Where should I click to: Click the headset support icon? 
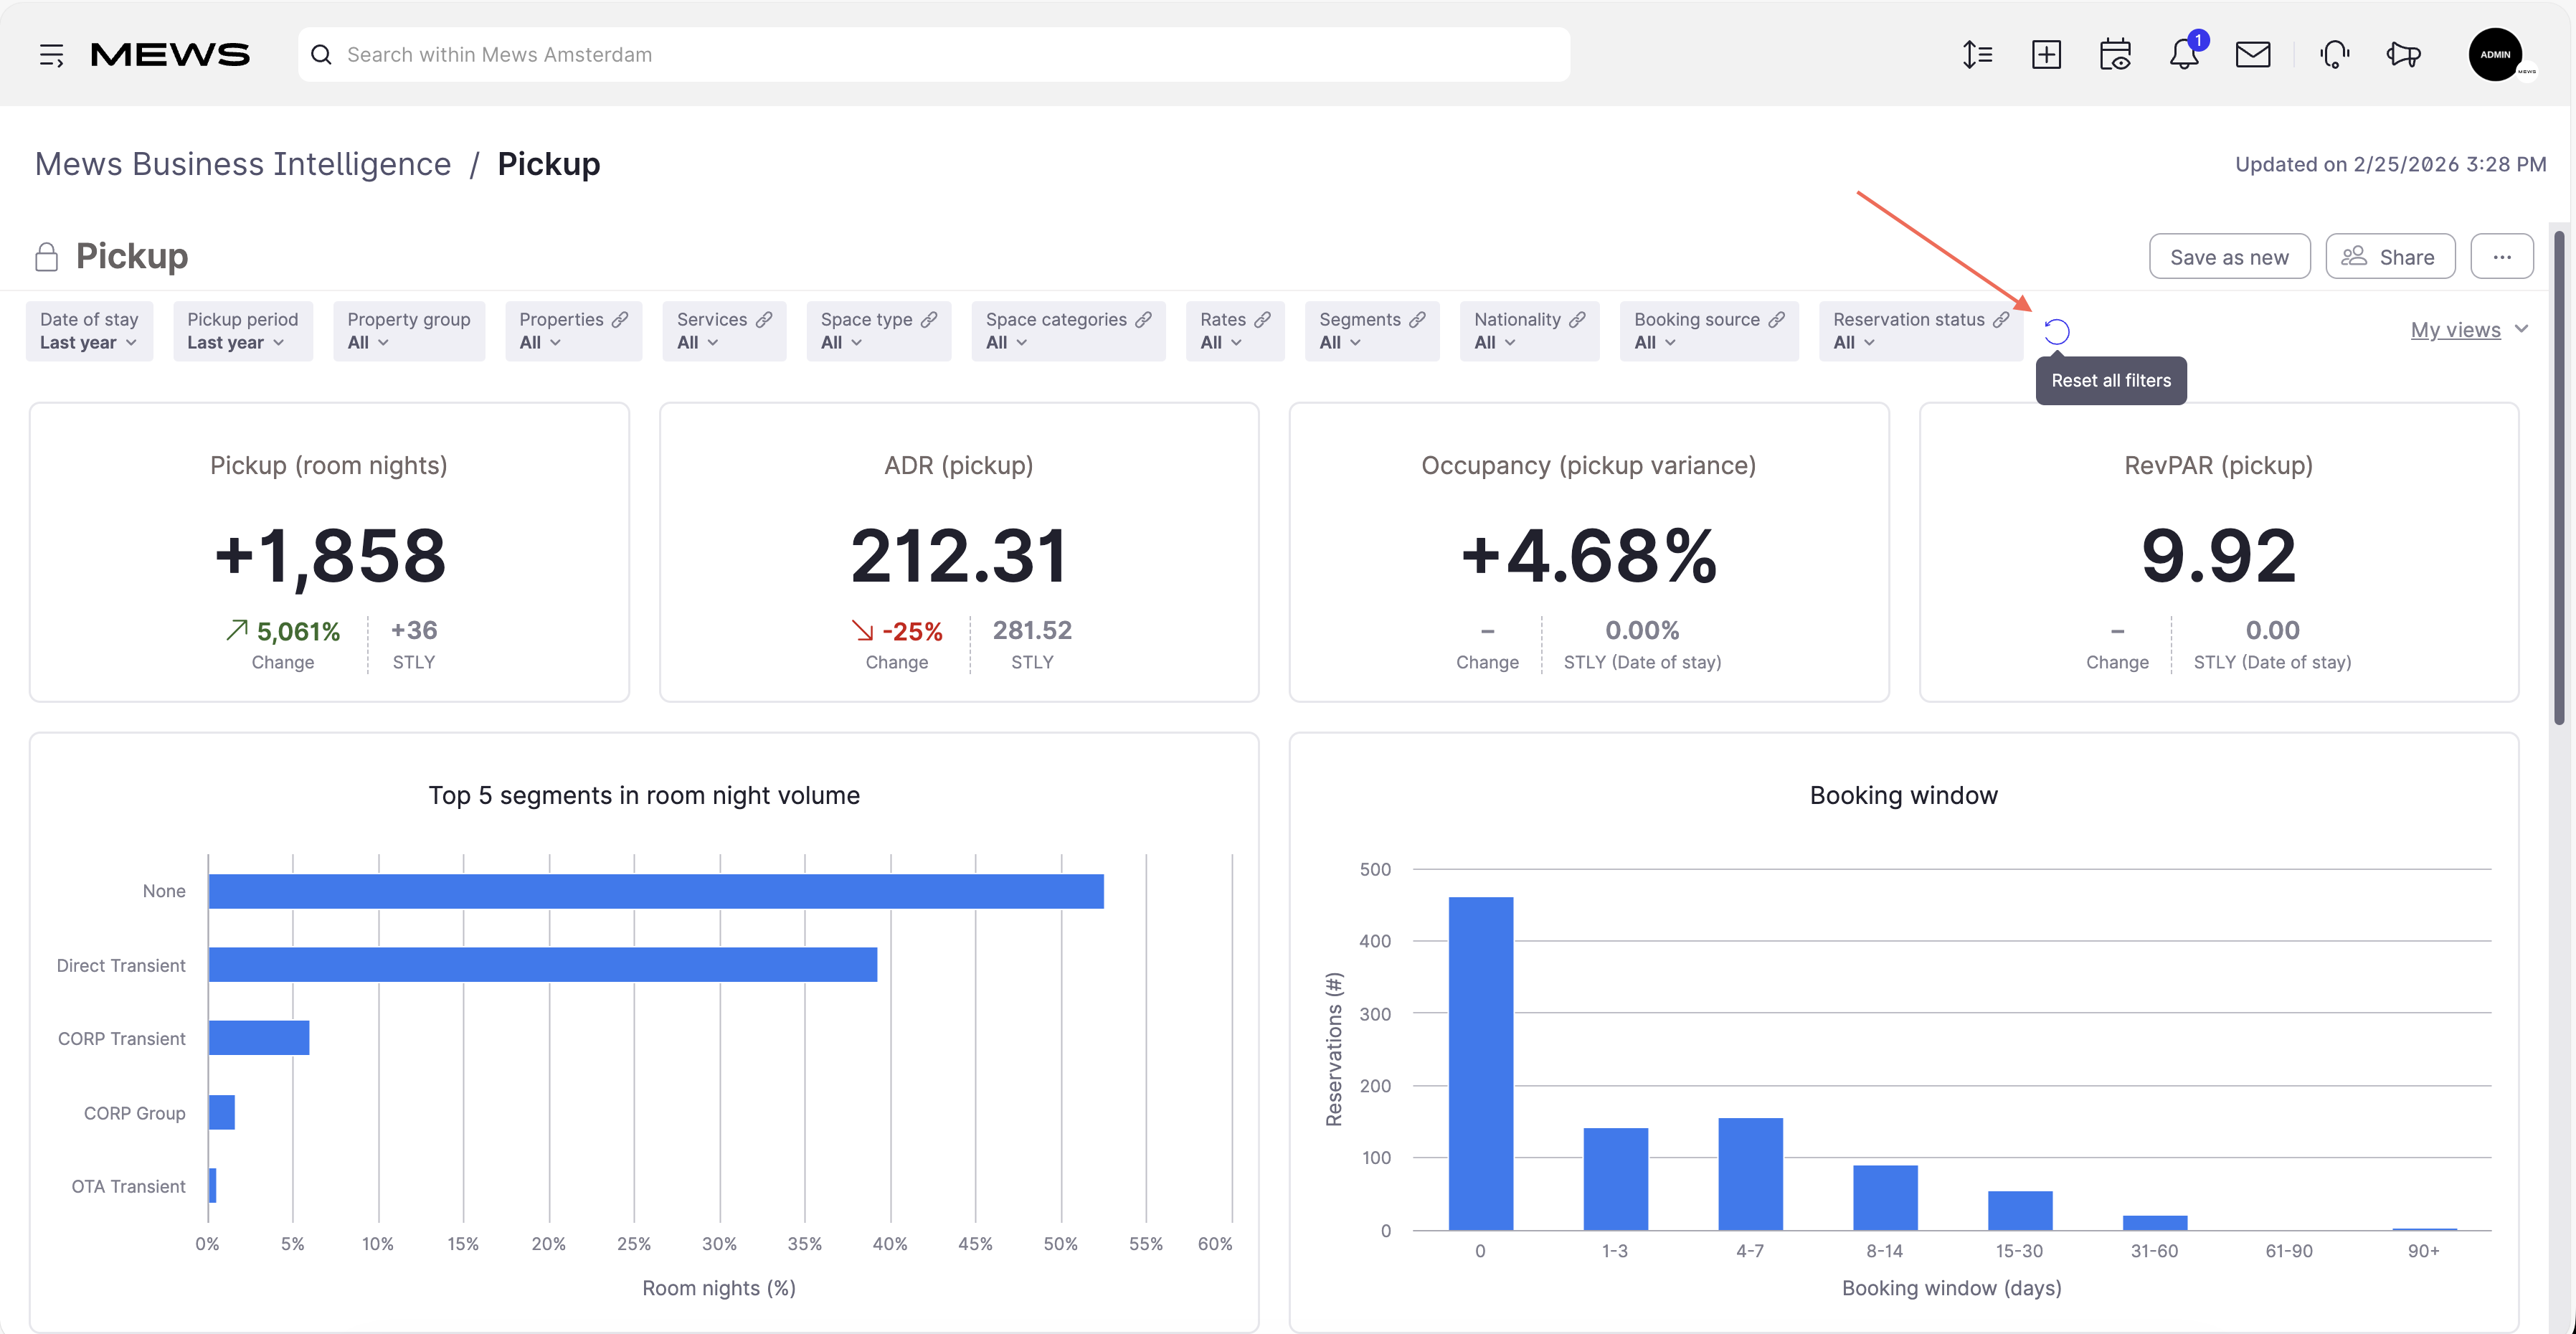(x=2334, y=54)
